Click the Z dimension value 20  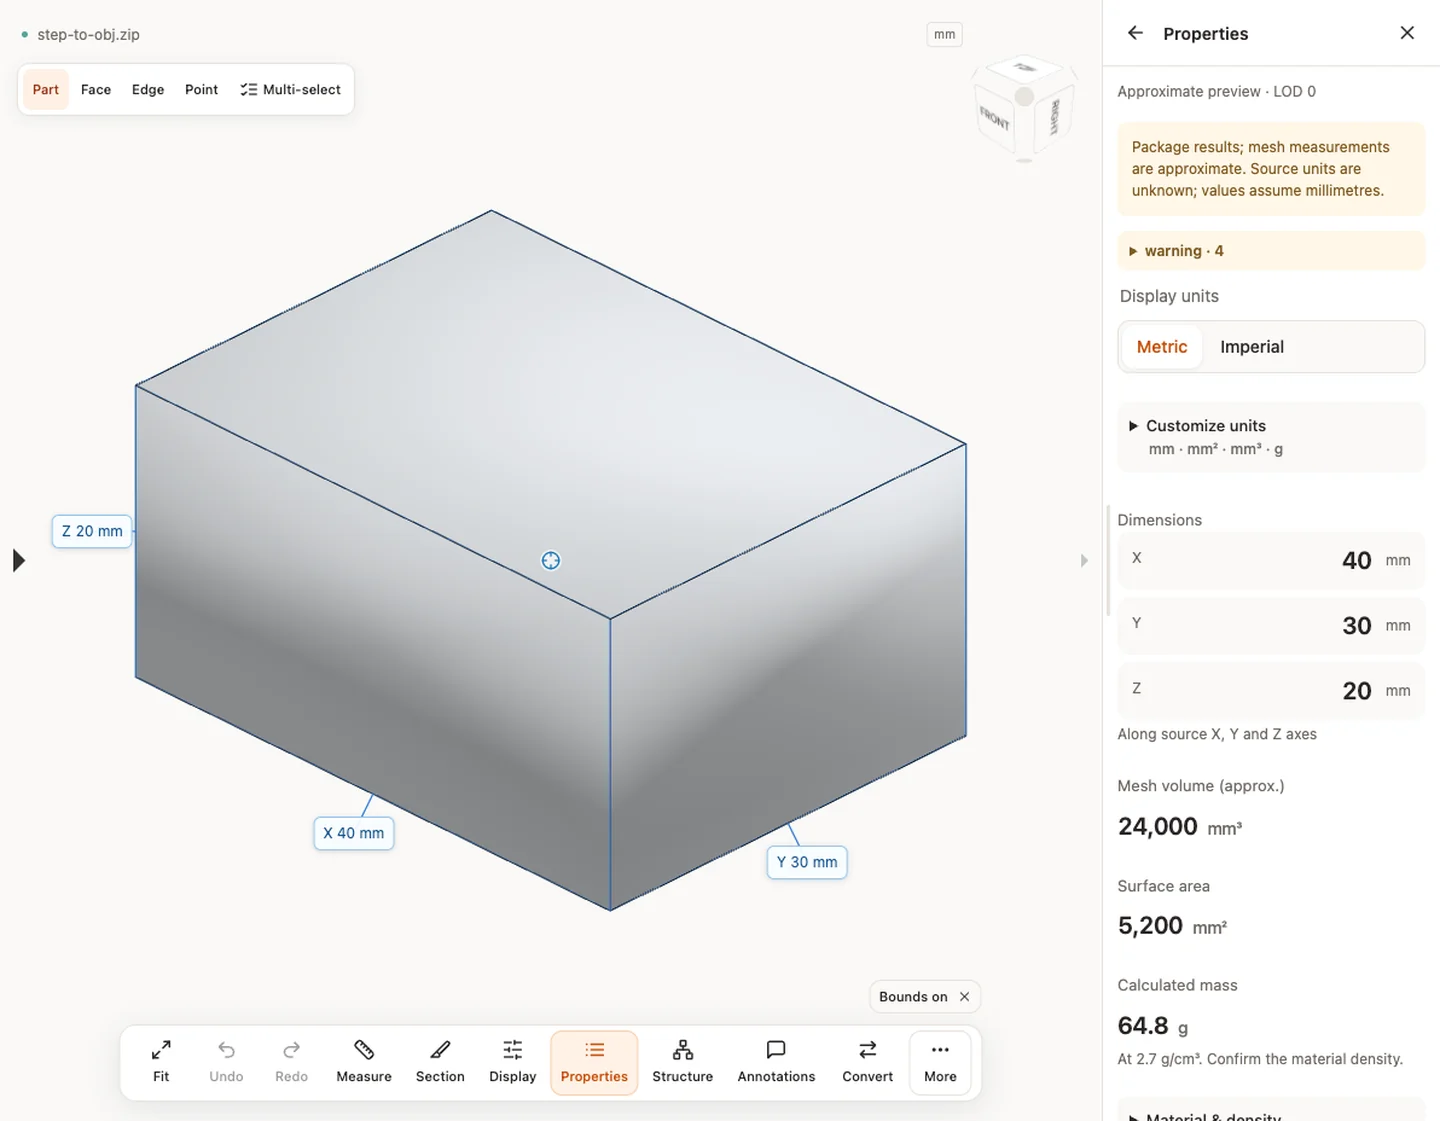[x=1356, y=691]
